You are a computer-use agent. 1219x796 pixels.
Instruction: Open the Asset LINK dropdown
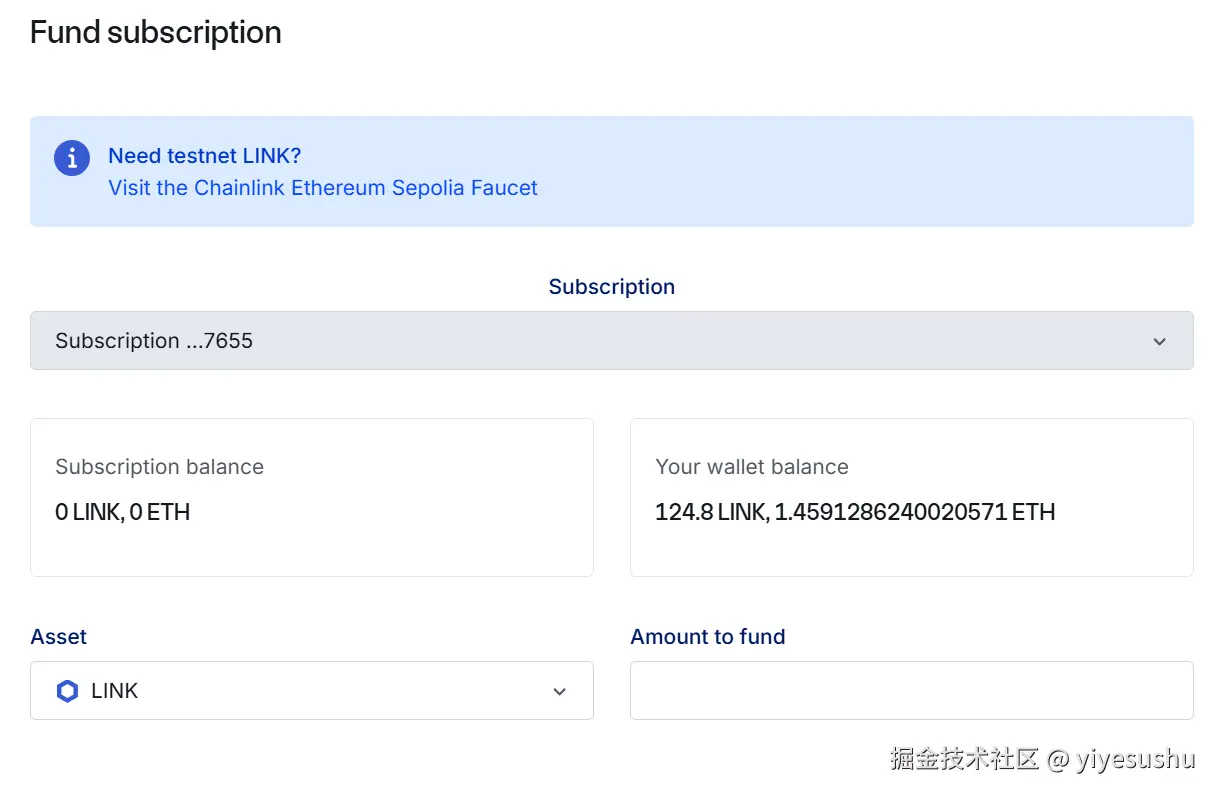click(x=311, y=691)
